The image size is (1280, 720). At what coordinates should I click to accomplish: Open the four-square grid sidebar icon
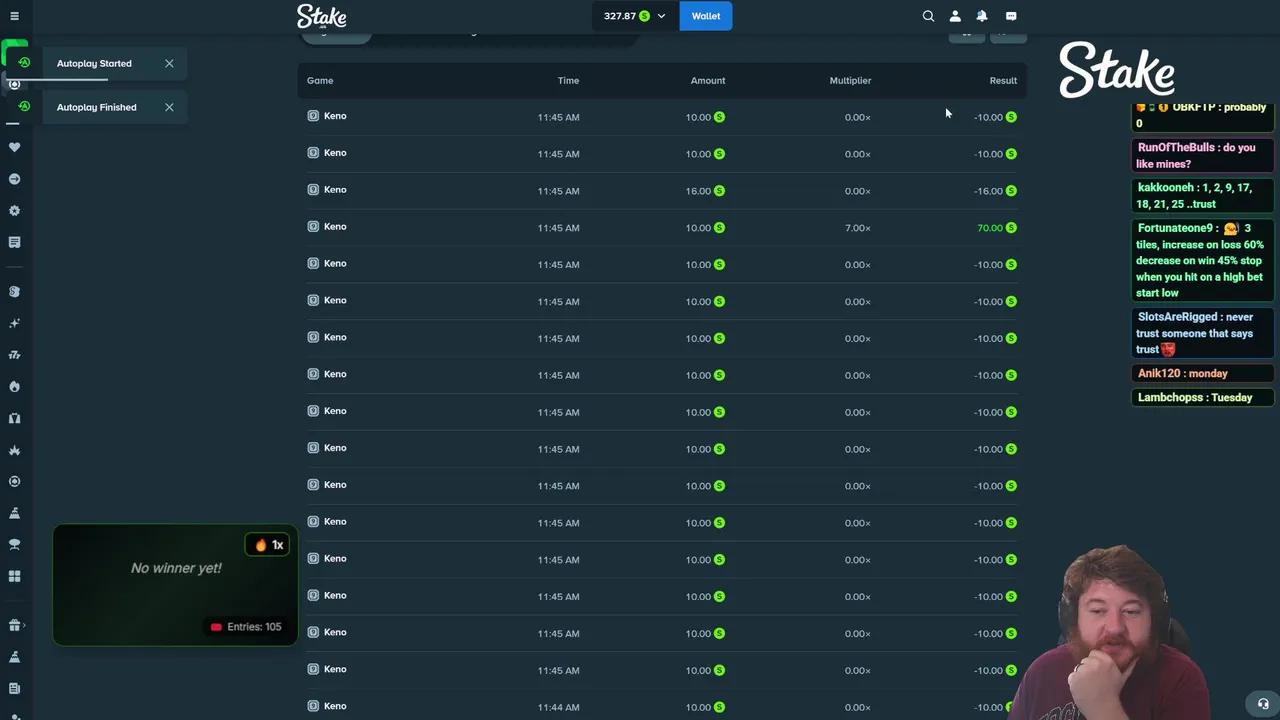[14, 576]
